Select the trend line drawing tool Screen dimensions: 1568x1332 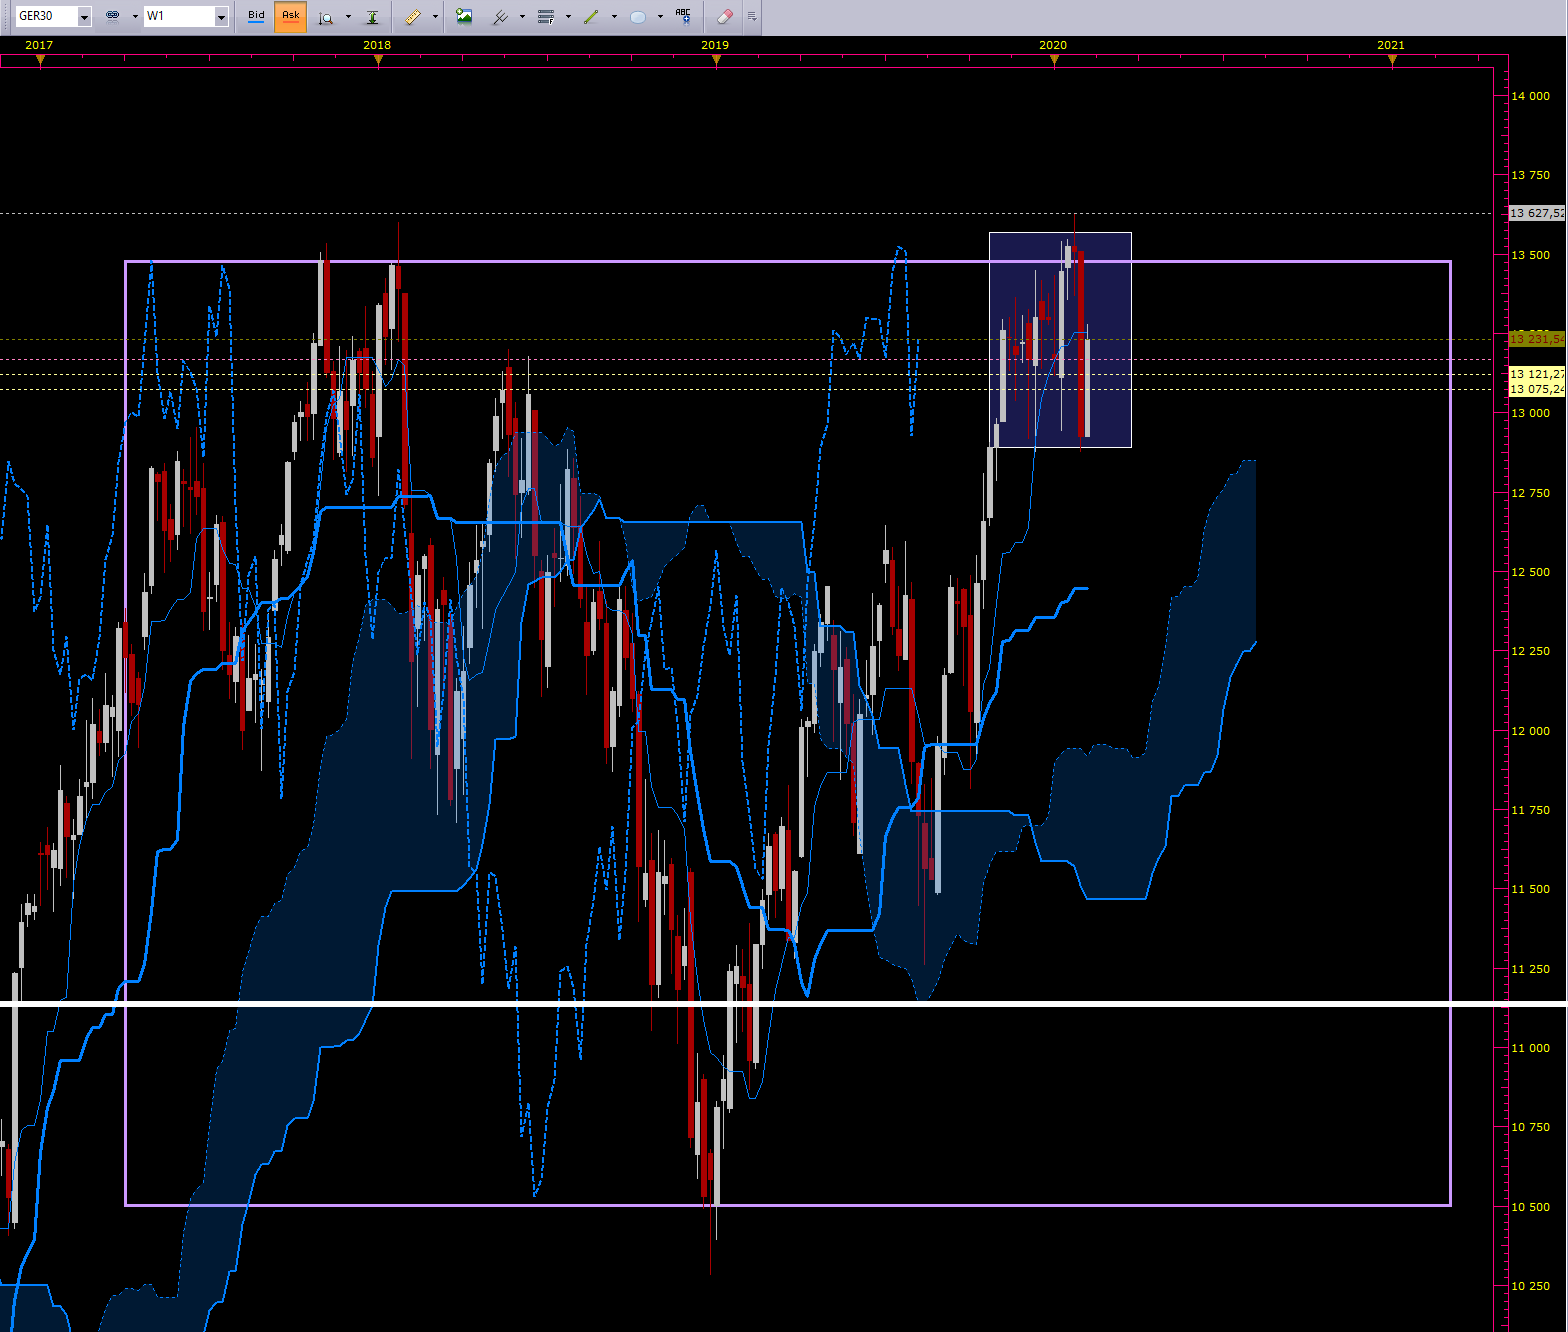click(591, 17)
